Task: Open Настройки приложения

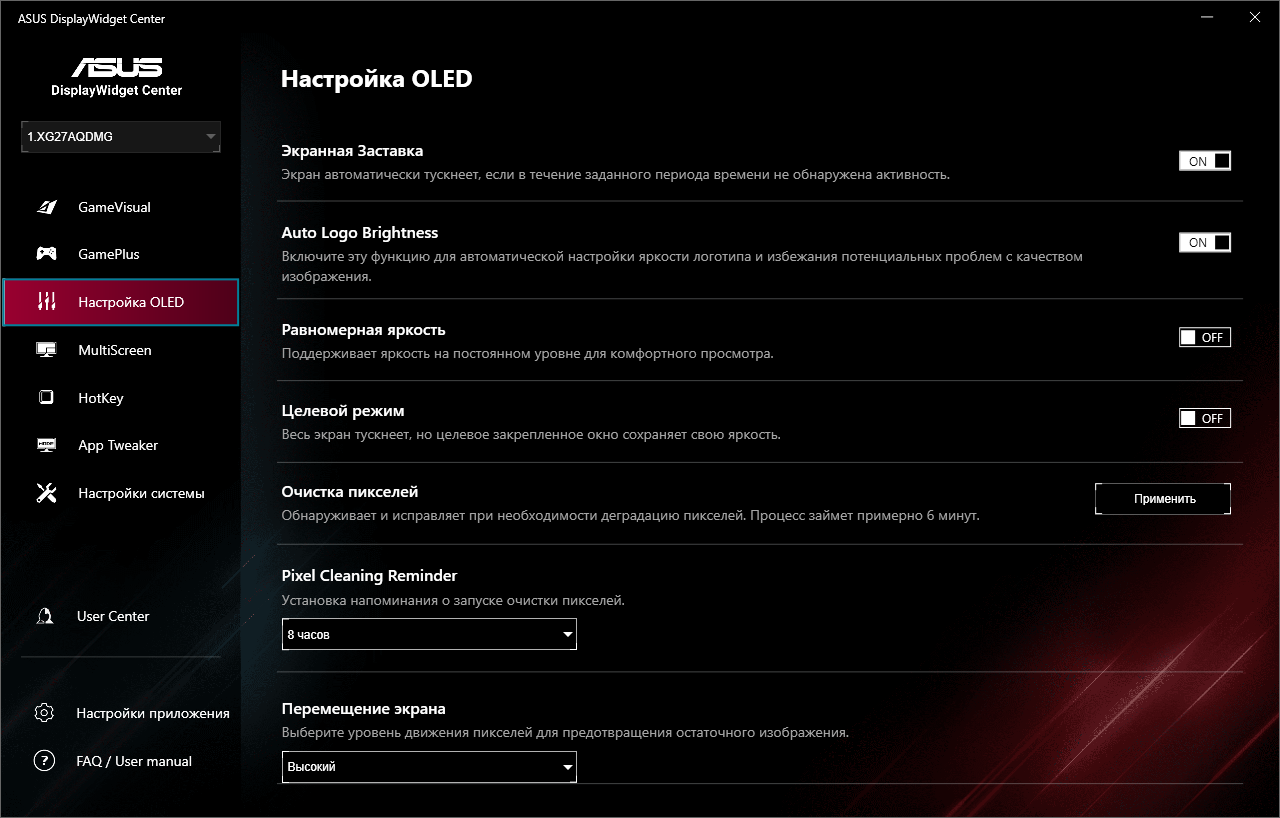Action: tap(153, 713)
